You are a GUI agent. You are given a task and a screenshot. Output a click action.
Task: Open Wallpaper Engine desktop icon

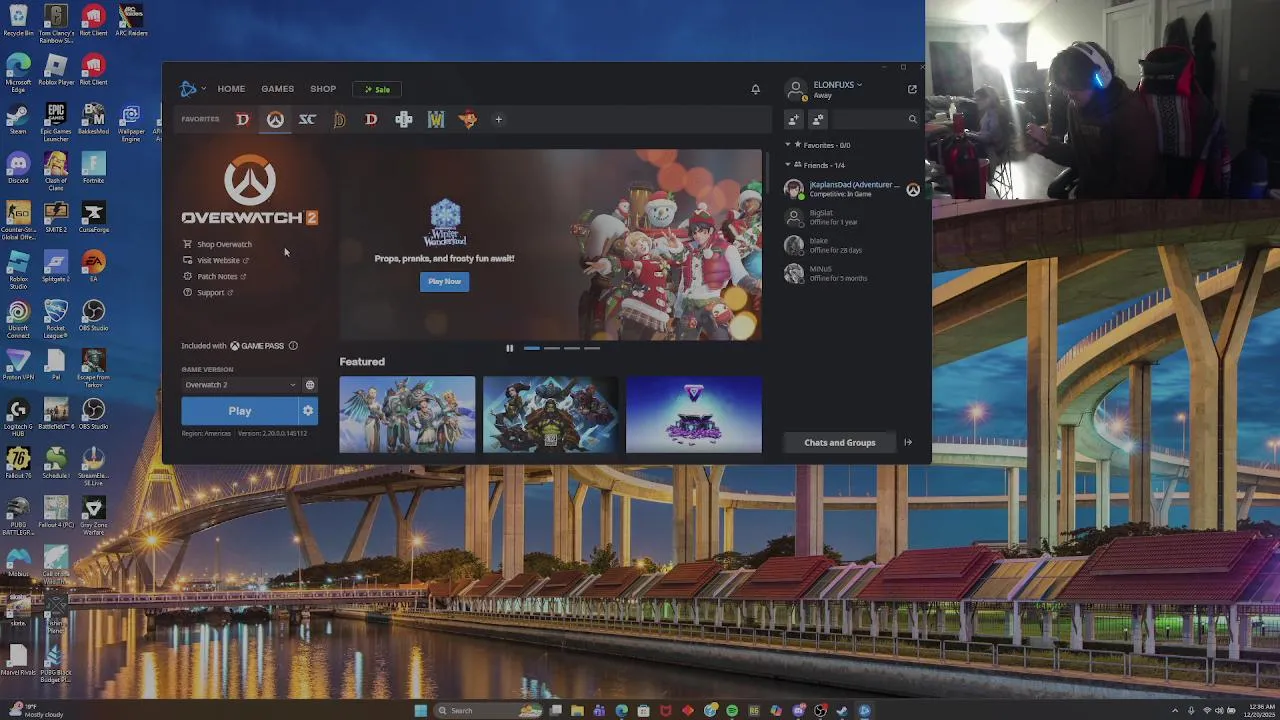point(131,120)
